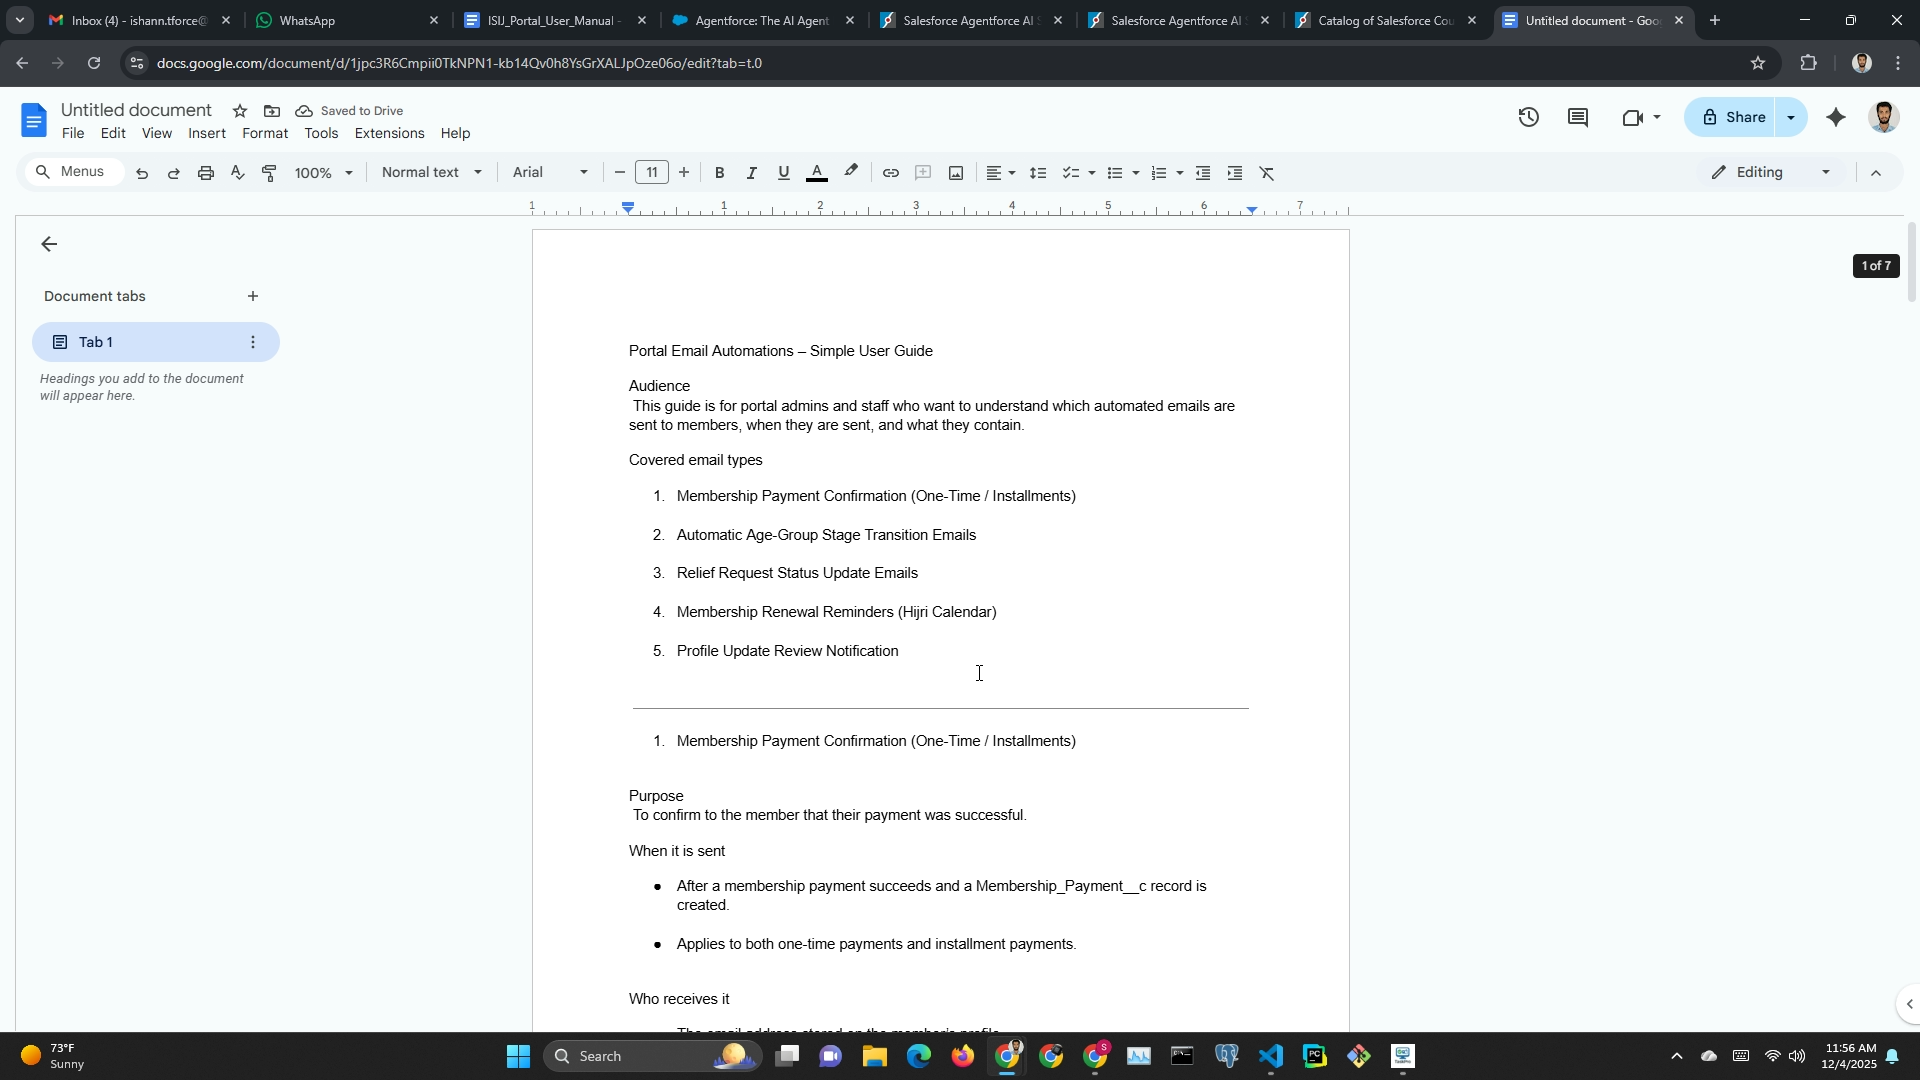1920x1080 pixels.
Task: Open the Insert menu
Action: tap(207, 133)
